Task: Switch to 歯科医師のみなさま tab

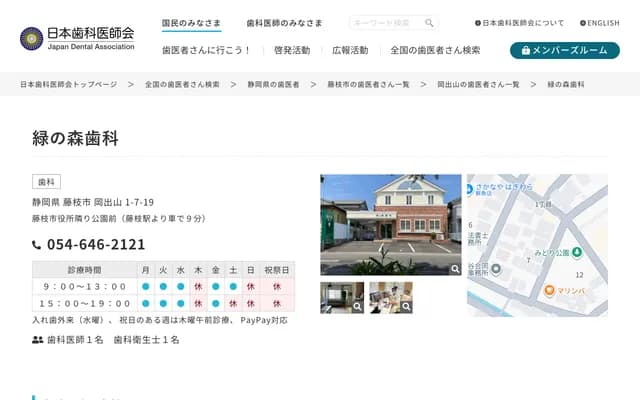Action: [x=285, y=23]
